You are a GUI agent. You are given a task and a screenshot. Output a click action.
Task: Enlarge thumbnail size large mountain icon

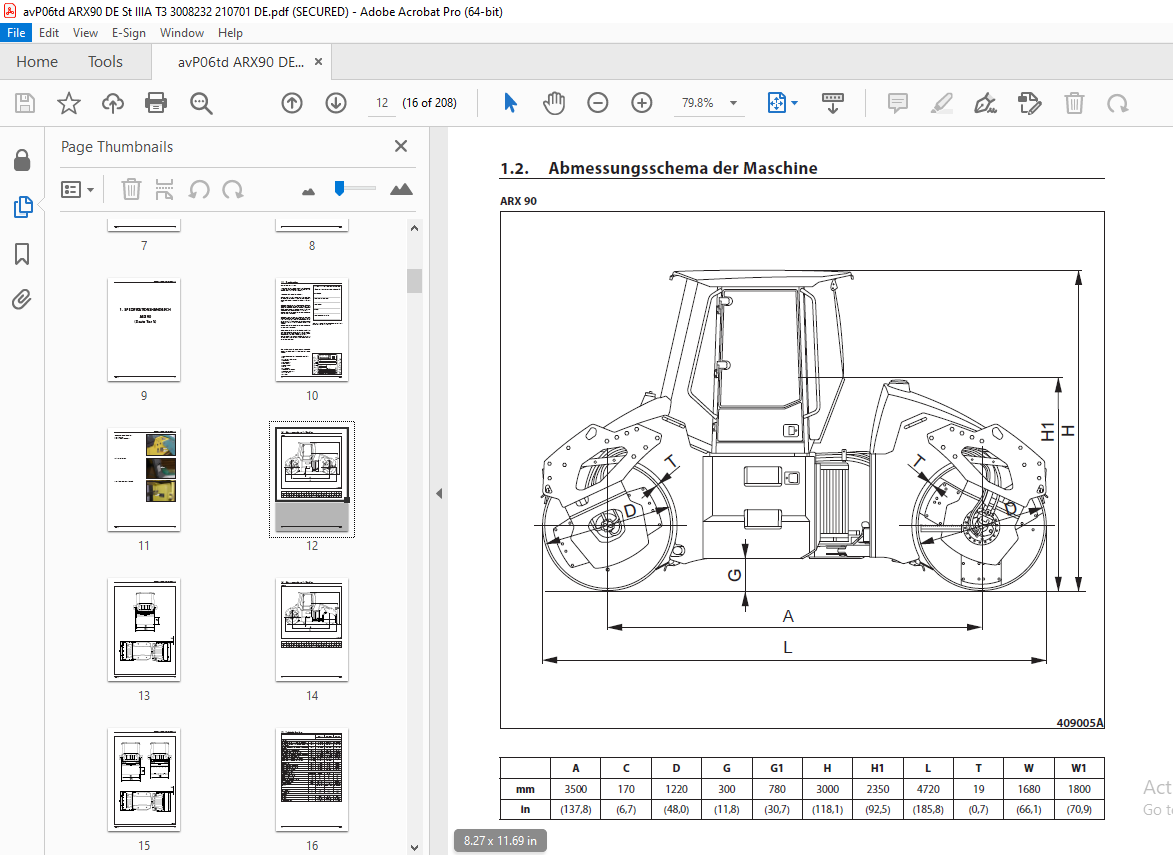coord(401,189)
